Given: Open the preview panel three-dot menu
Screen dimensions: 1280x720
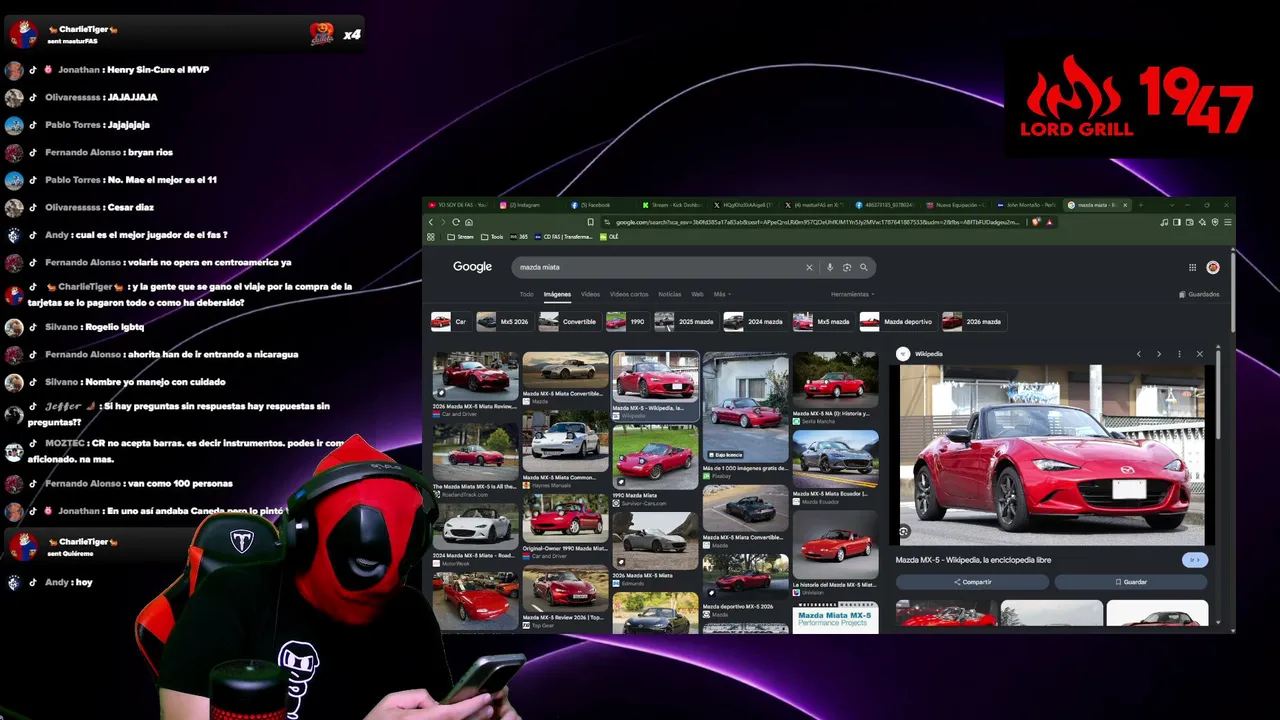Looking at the screenshot, I should (x=1179, y=354).
